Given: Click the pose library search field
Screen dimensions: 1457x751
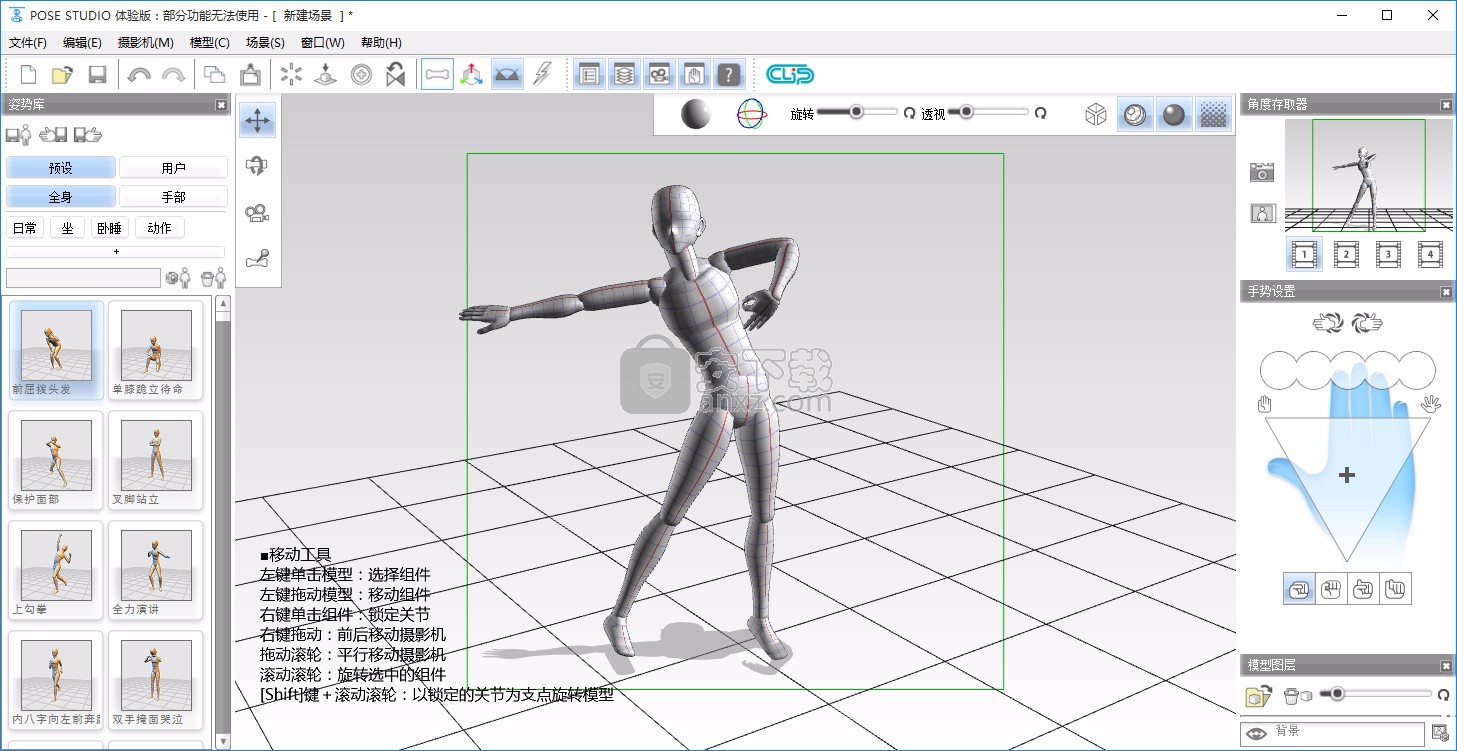Looking at the screenshot, I should pyautogui.click(x=83, y=278).
